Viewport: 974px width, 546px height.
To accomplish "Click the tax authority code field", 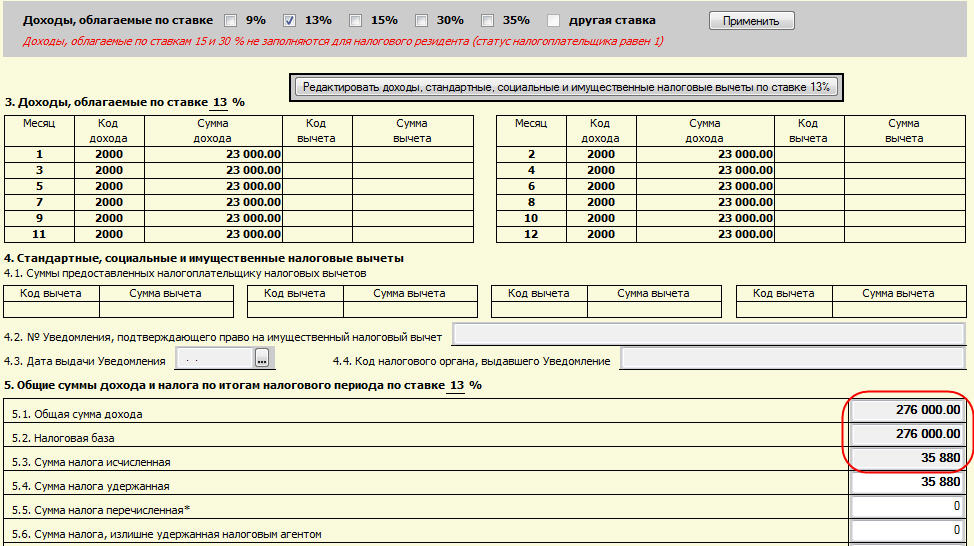I will click(793, 358).
